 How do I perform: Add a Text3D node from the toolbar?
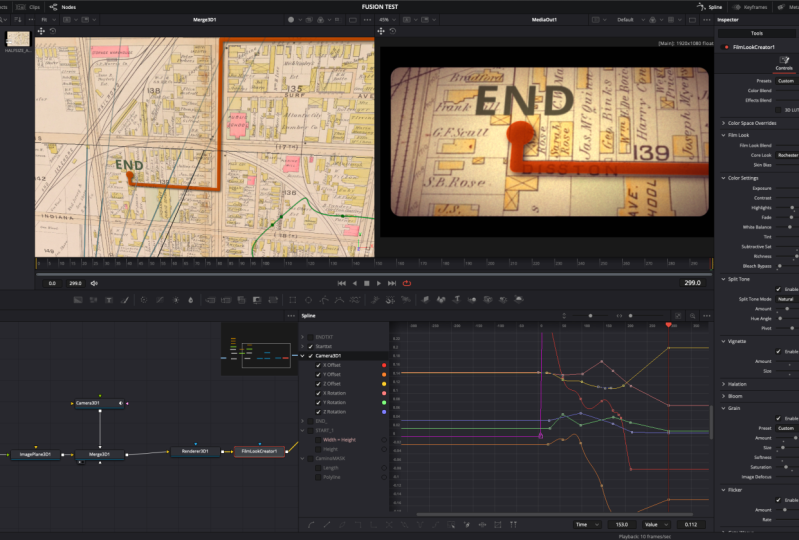457,300
